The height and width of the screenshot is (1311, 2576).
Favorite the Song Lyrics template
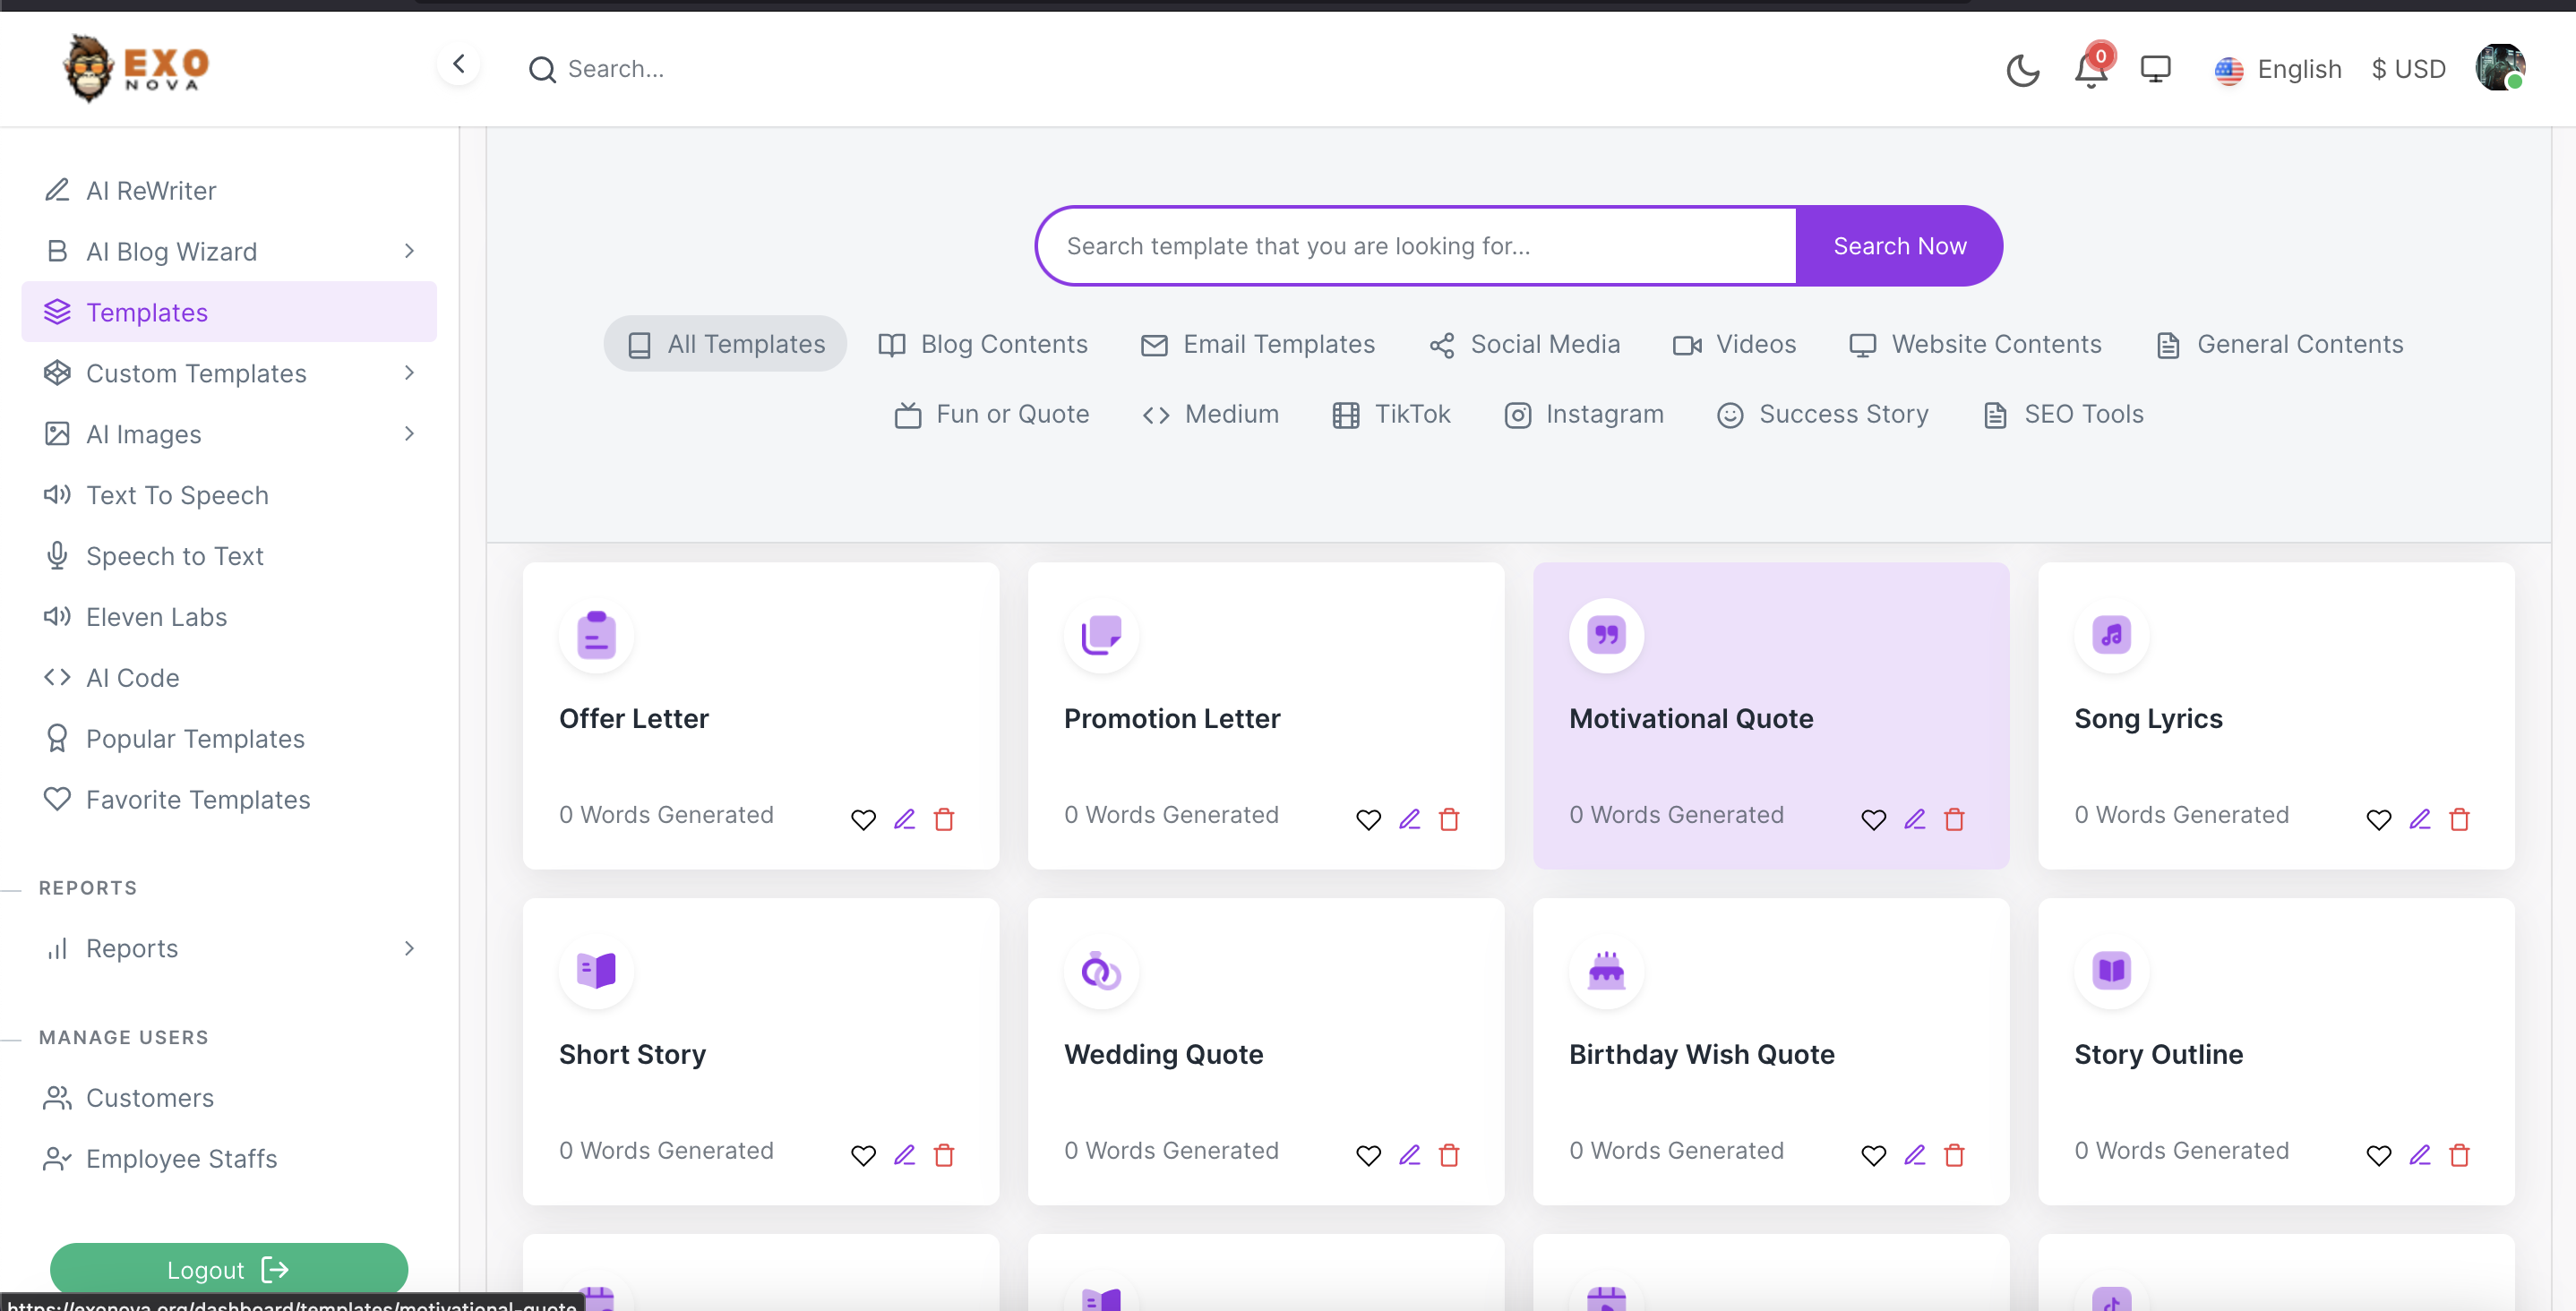[2378, 820]
